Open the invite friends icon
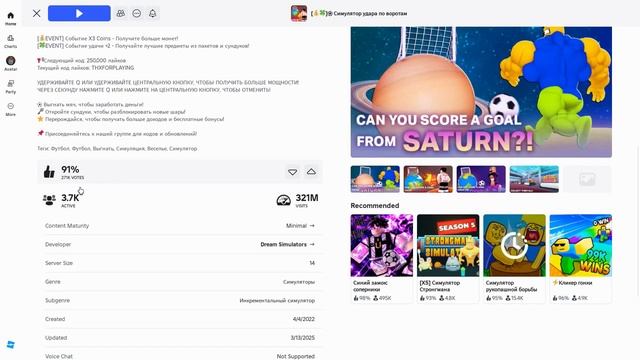This screenshot has height=360, width=640. point(121,13)
